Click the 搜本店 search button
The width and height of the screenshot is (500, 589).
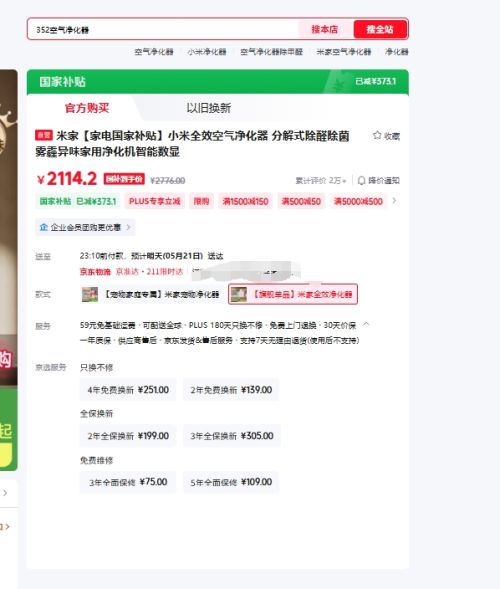tap(325, 29)
